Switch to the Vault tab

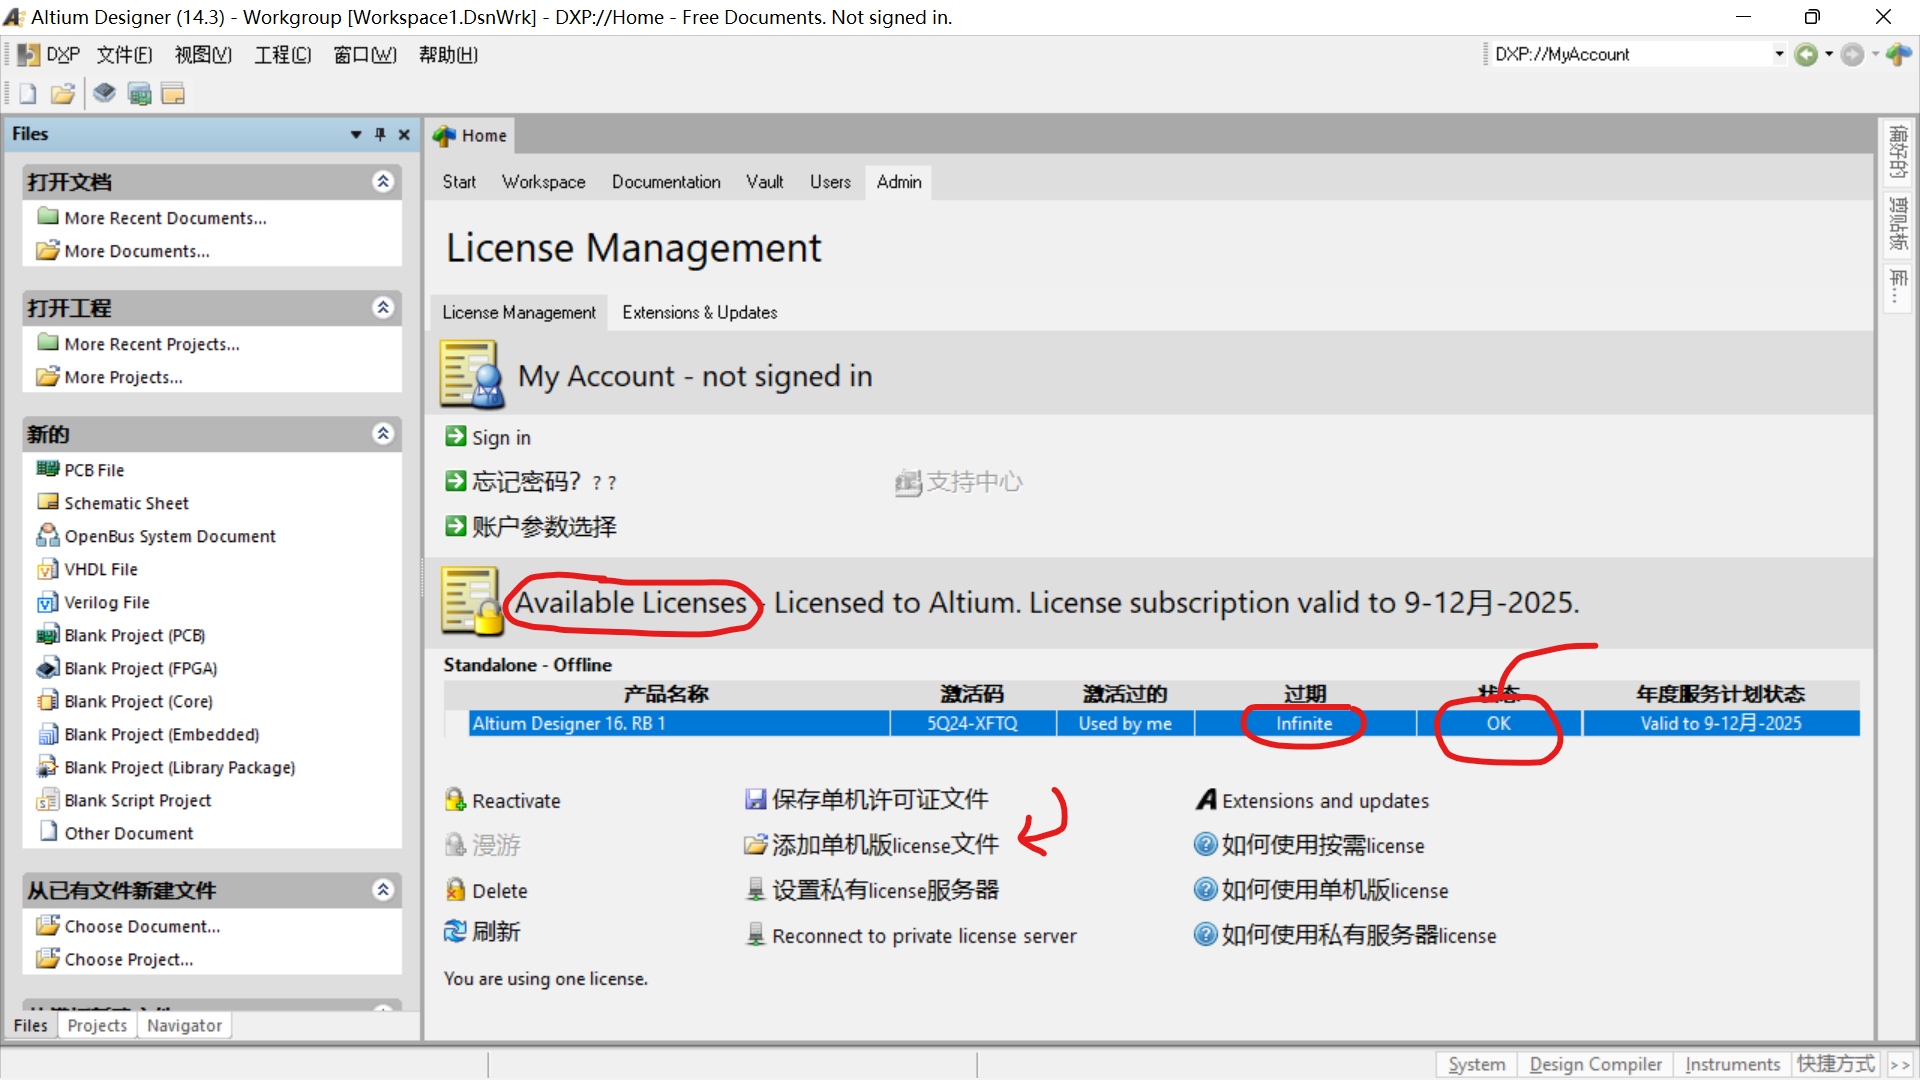764,182
